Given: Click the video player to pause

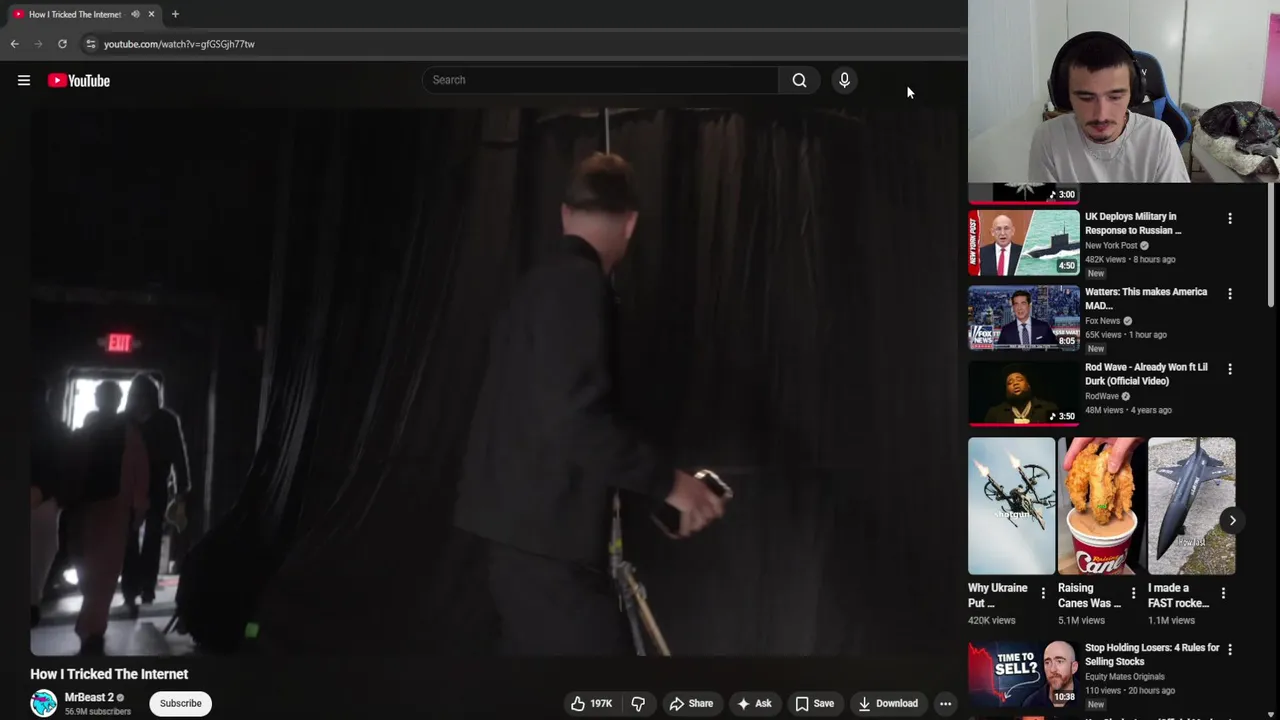Looking at the screenshot, I should [496, 382].
